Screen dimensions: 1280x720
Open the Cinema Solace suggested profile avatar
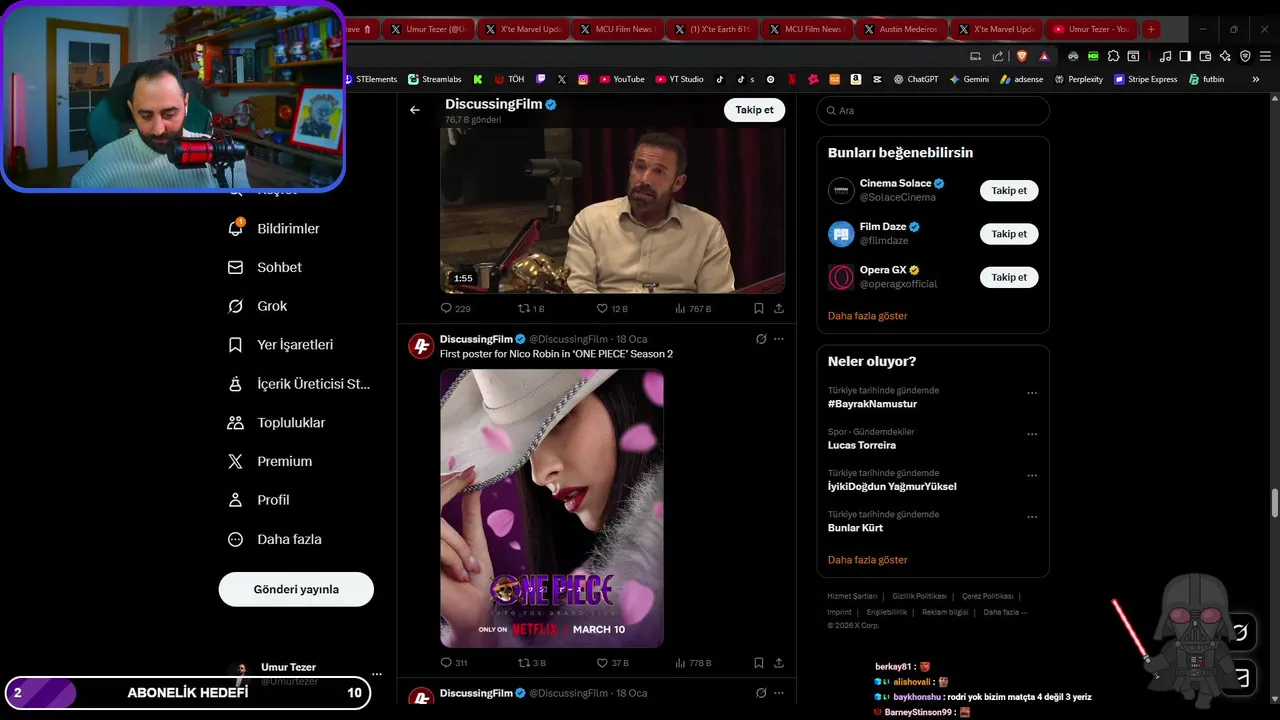pos(841,190)
